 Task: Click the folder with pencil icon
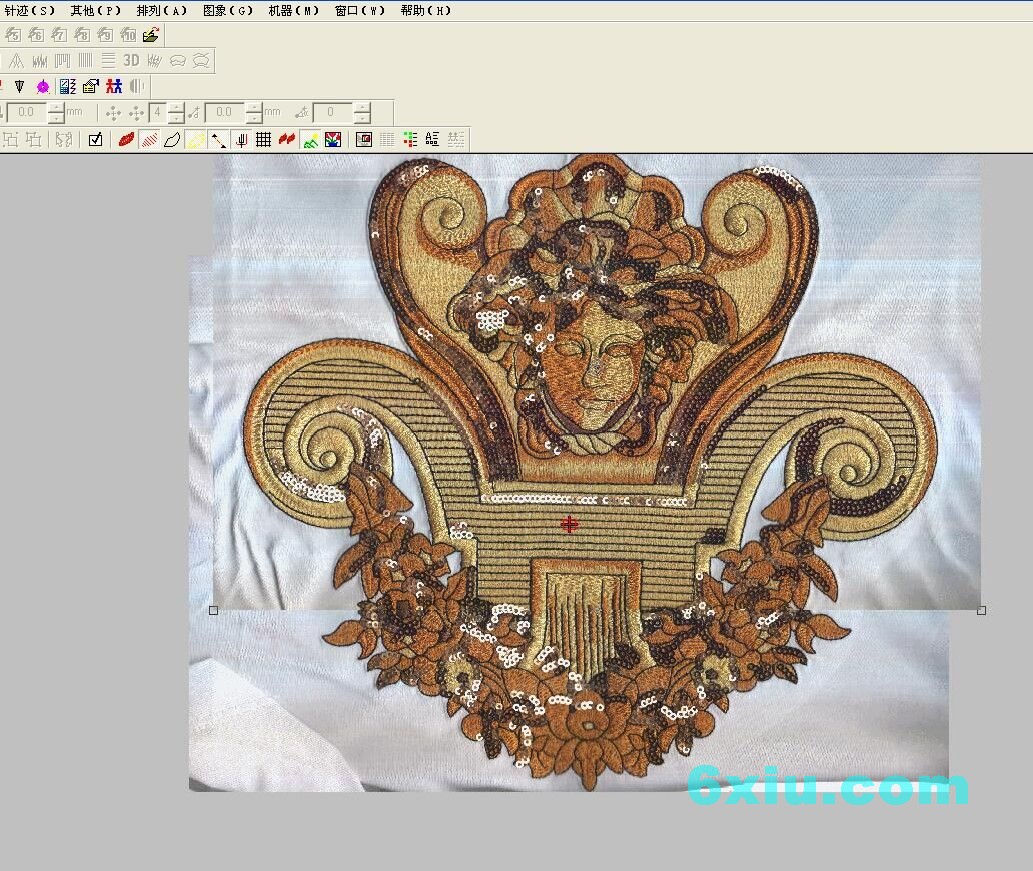point(151,35)
